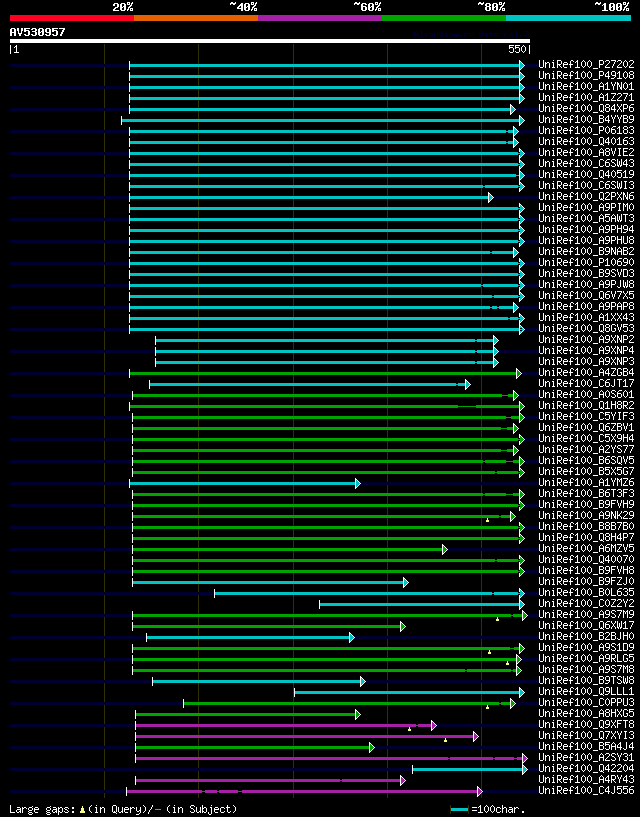Click arrowhead of the UniRef100_C6JT17 alignment bar
This screenshot has height=817, width=640.
click(x=467, y=385)
